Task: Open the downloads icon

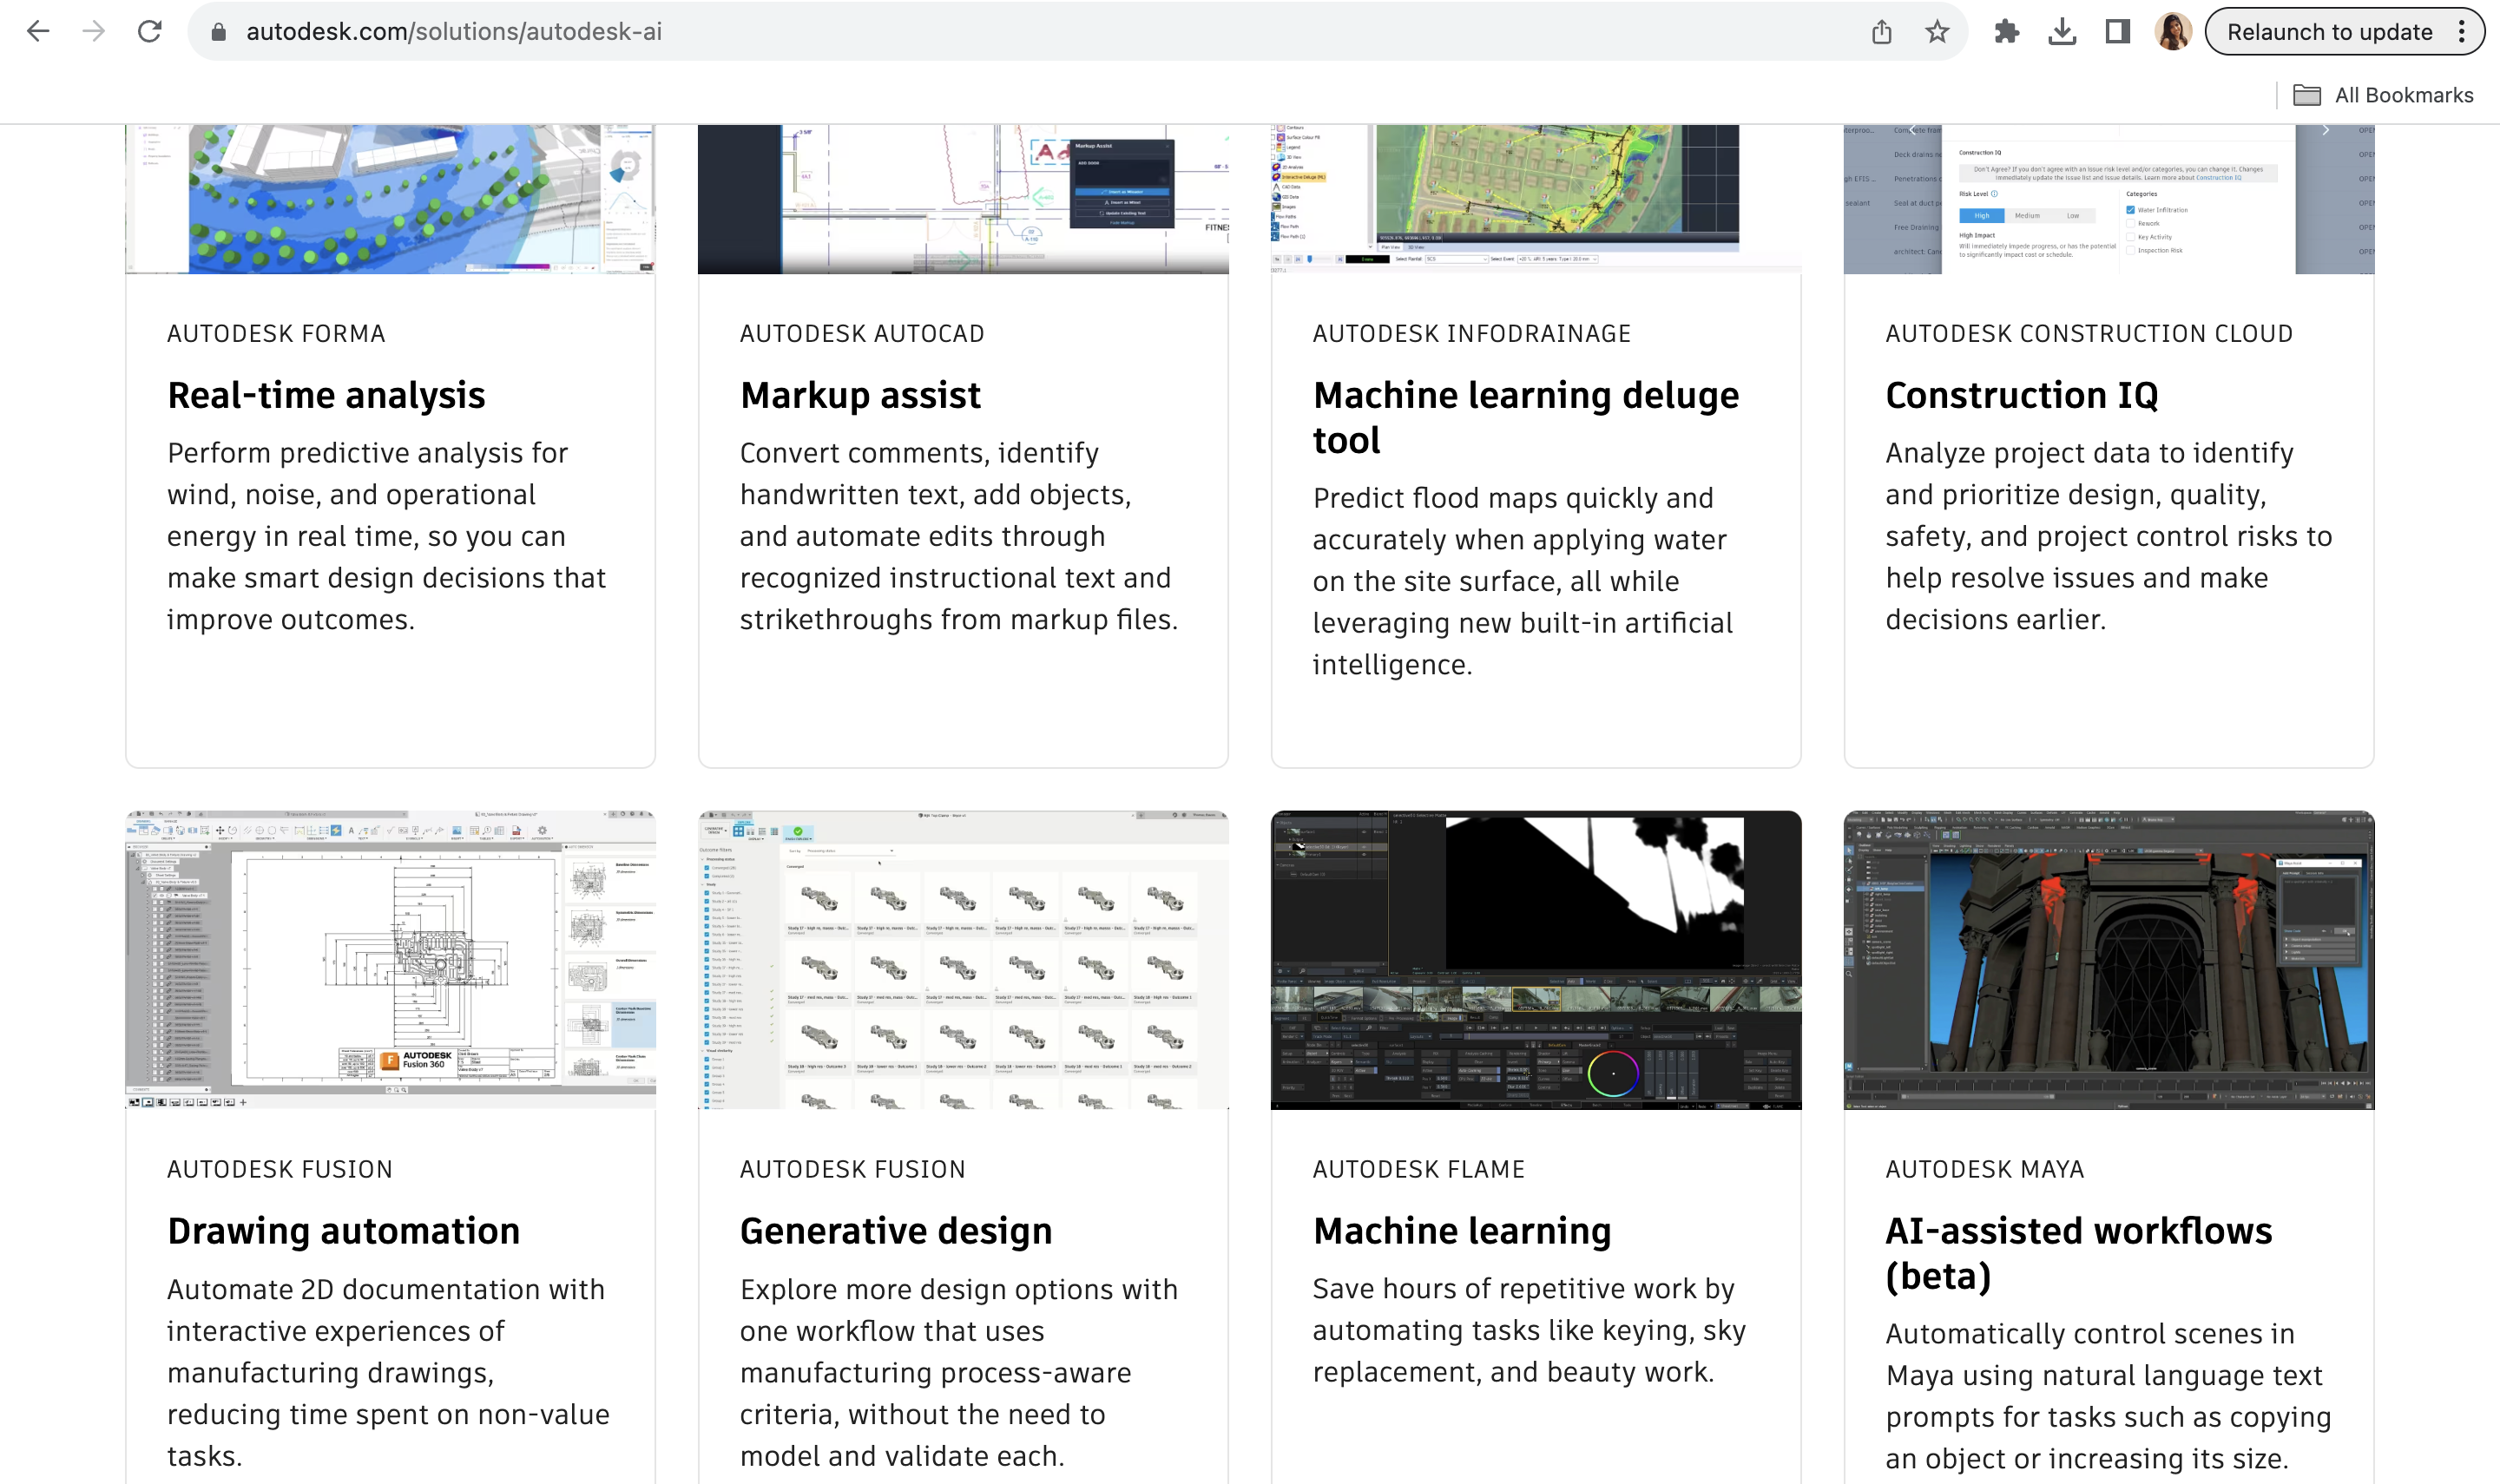Action: pyautogui.click(x=2062, y=32)
